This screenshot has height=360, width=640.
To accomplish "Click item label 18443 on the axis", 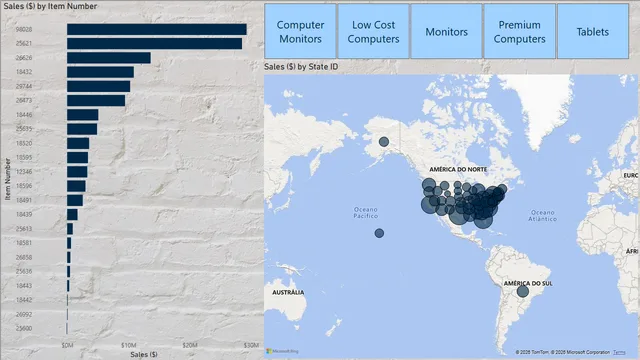I will tap(24, 286).
